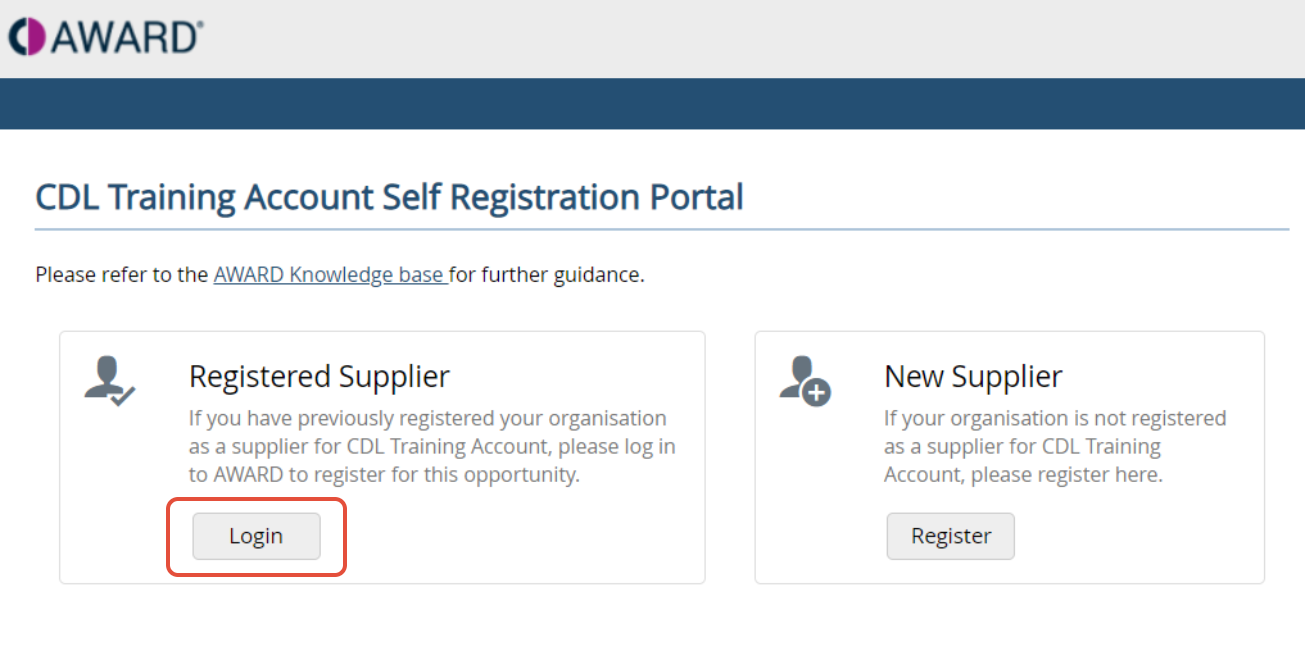This screenshot has width=1305, height=651.
Task: Click the New Supplier heading
Action: pyautogui.click(x=972, y=376)
